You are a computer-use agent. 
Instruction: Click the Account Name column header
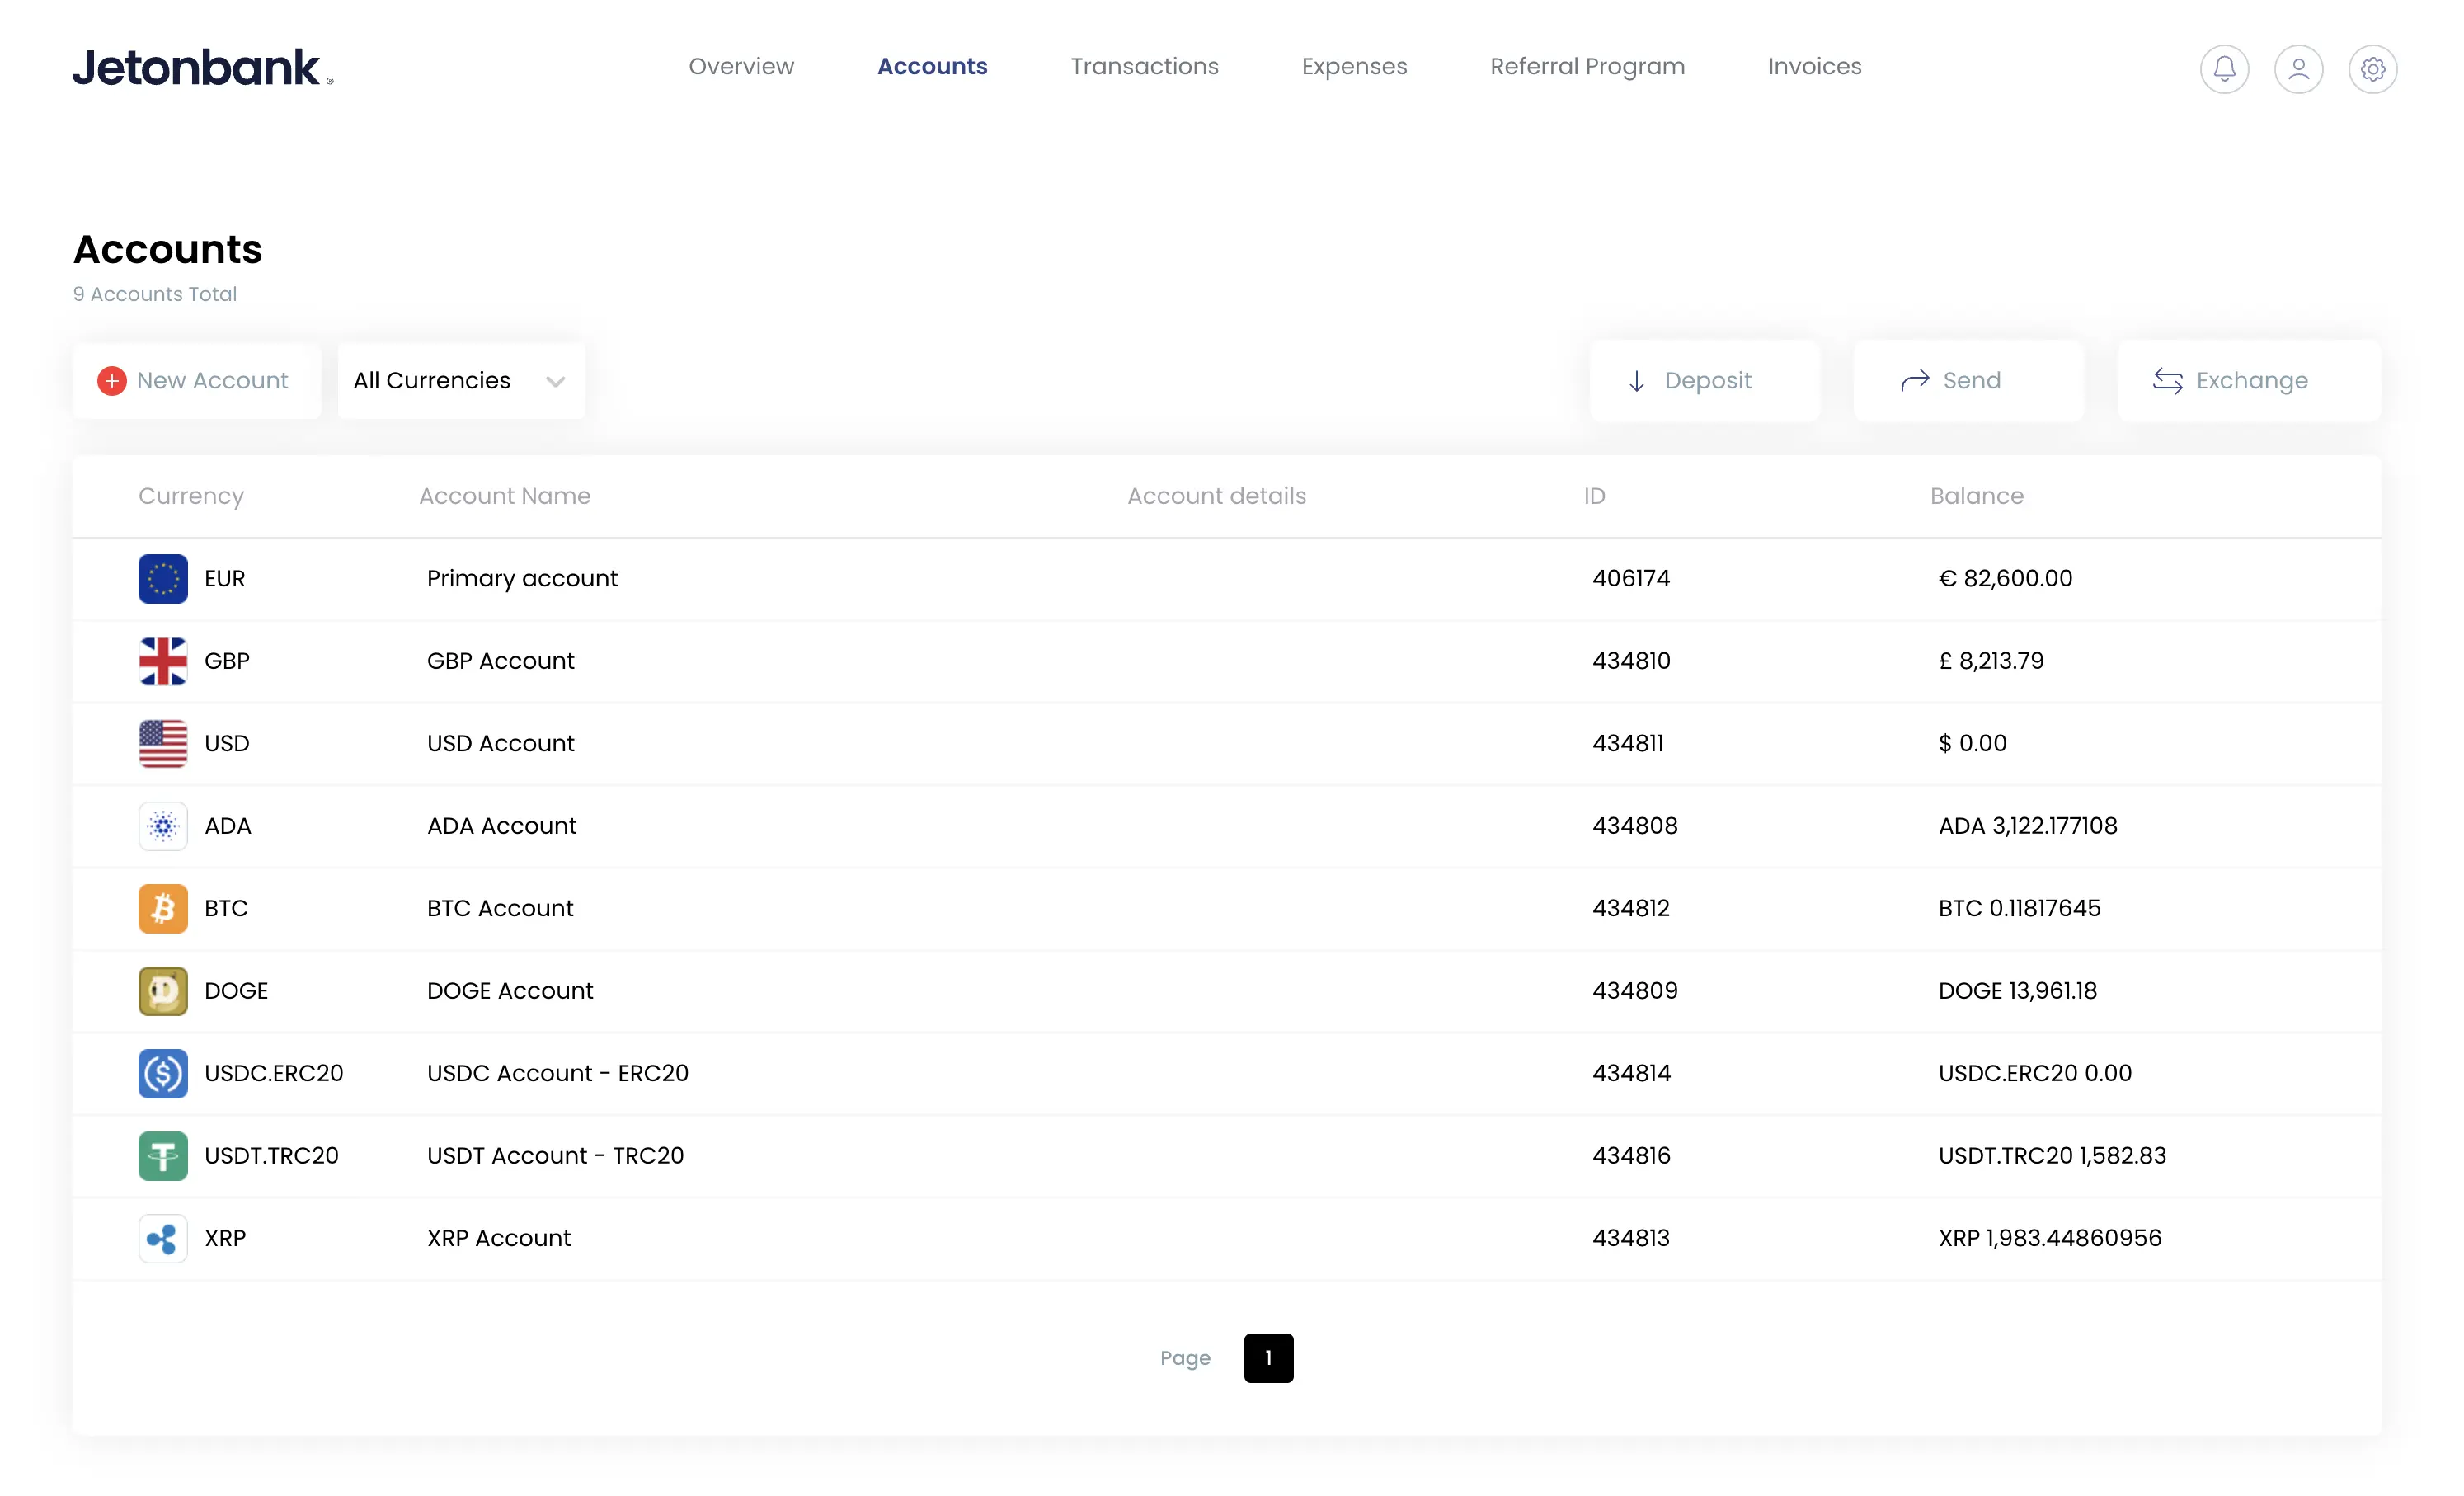tap(504, 496)
